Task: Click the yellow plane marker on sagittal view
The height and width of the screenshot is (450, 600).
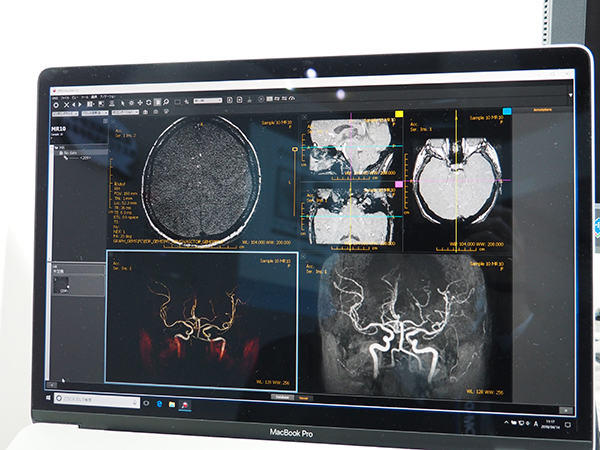Action: point(399,114)
